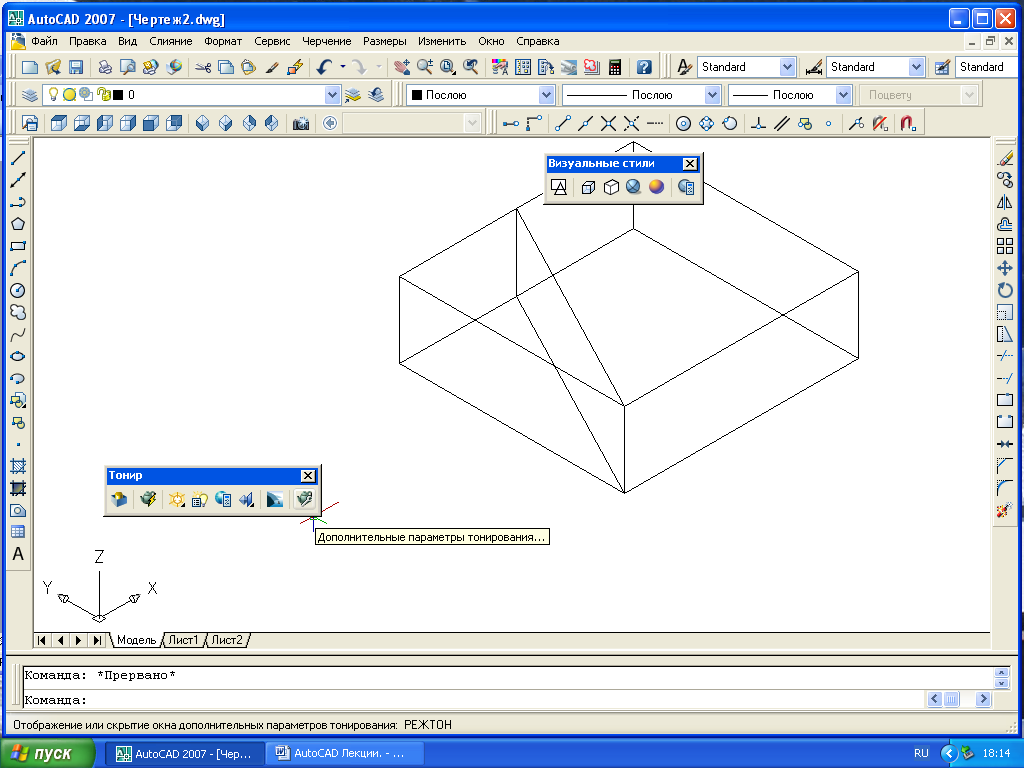Open the text style Standard dropdown
Screen dimensions: 1024x768
pyautogui.click(x=787, y=67)
